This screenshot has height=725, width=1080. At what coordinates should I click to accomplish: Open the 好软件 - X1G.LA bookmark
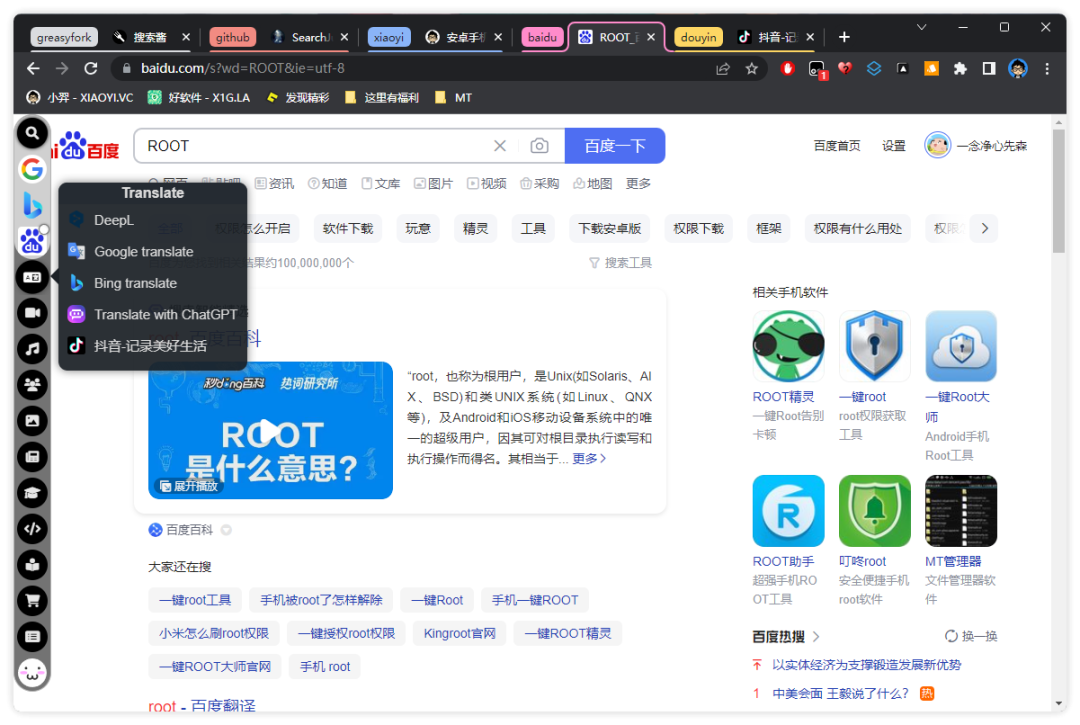pos(198,98)
